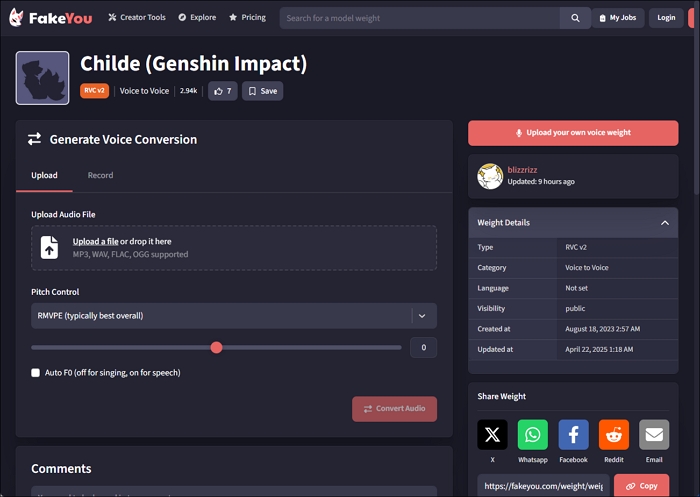The image size is (700, 497).
Task: Click the pitch slider handle
Action: tap(216, 348)
